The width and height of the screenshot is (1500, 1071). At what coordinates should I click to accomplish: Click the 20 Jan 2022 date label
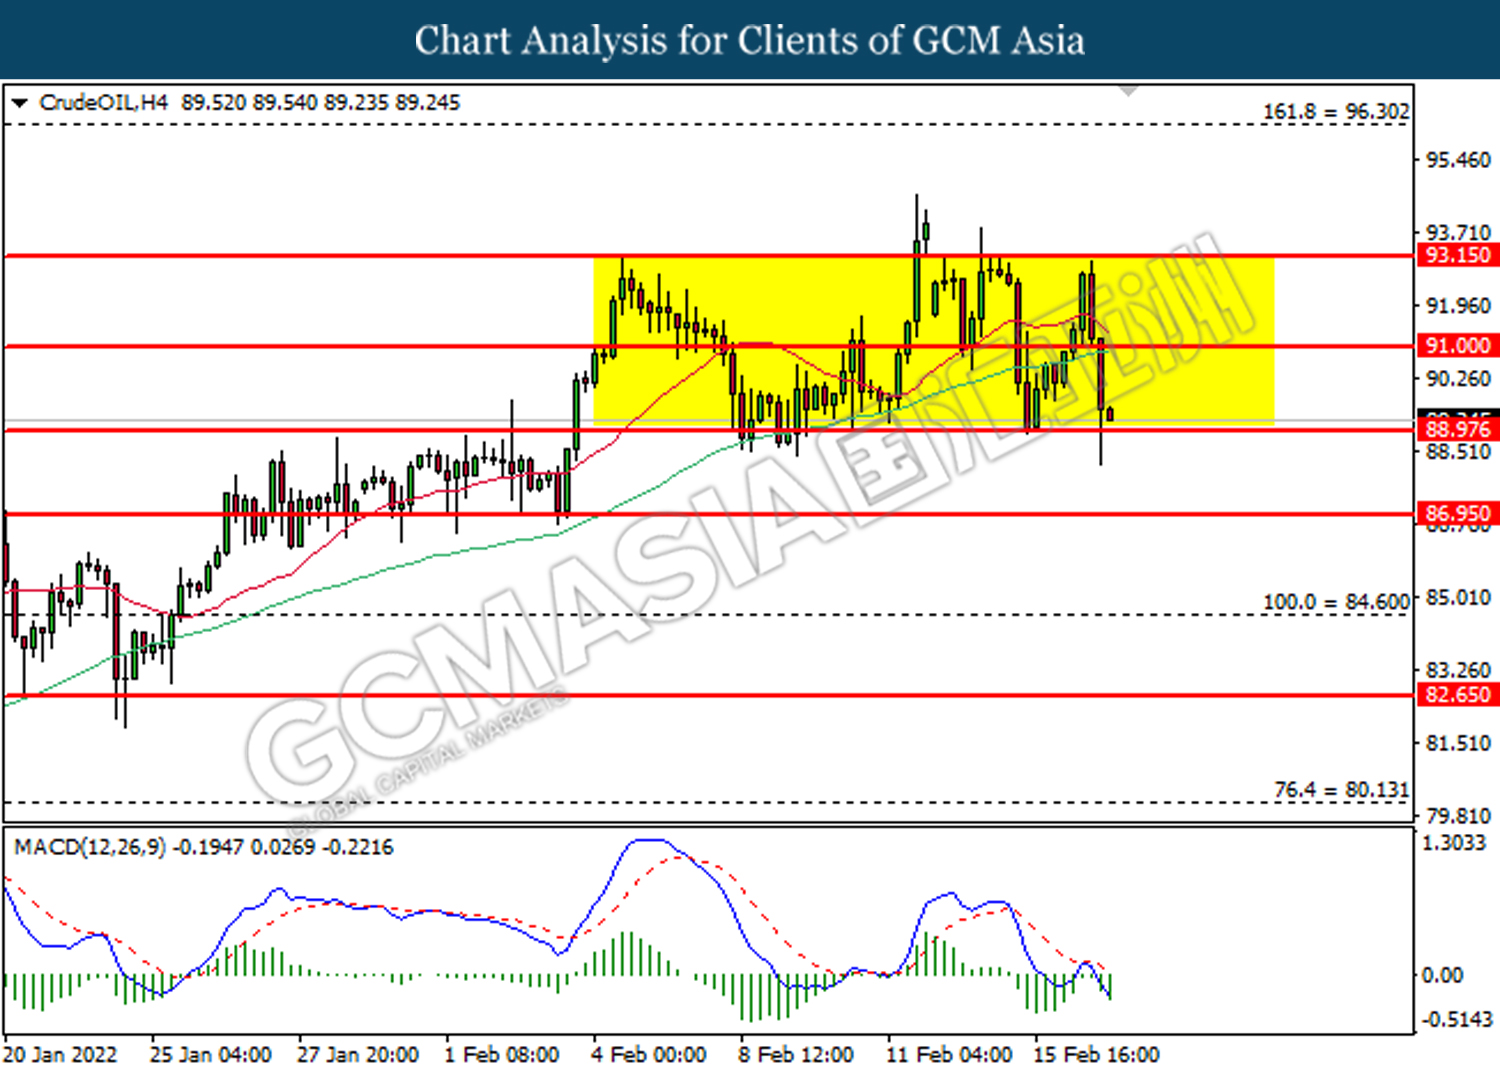(60, 1054)
